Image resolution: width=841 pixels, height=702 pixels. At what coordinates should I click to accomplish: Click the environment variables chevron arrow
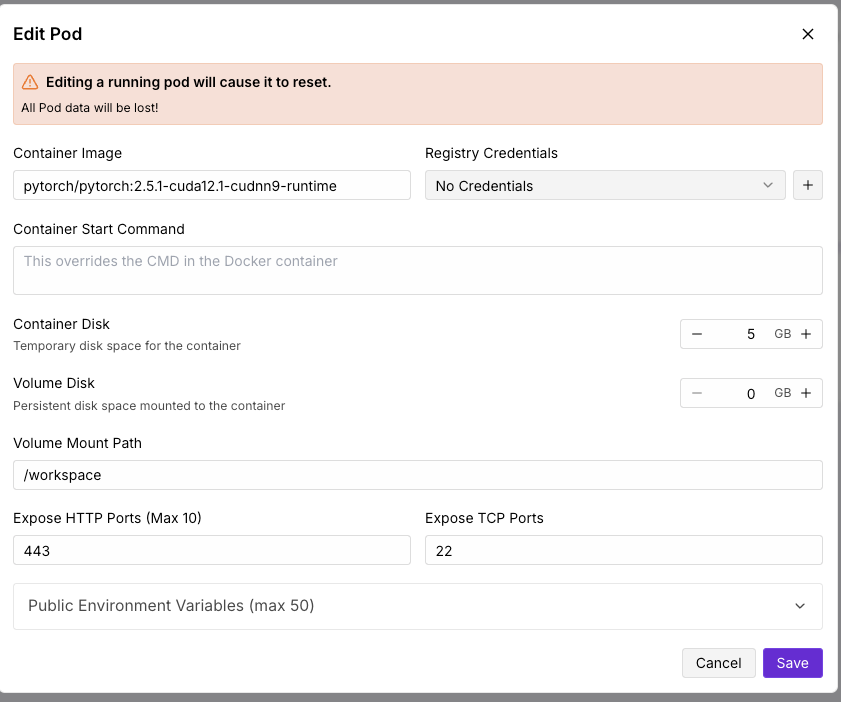800,606
